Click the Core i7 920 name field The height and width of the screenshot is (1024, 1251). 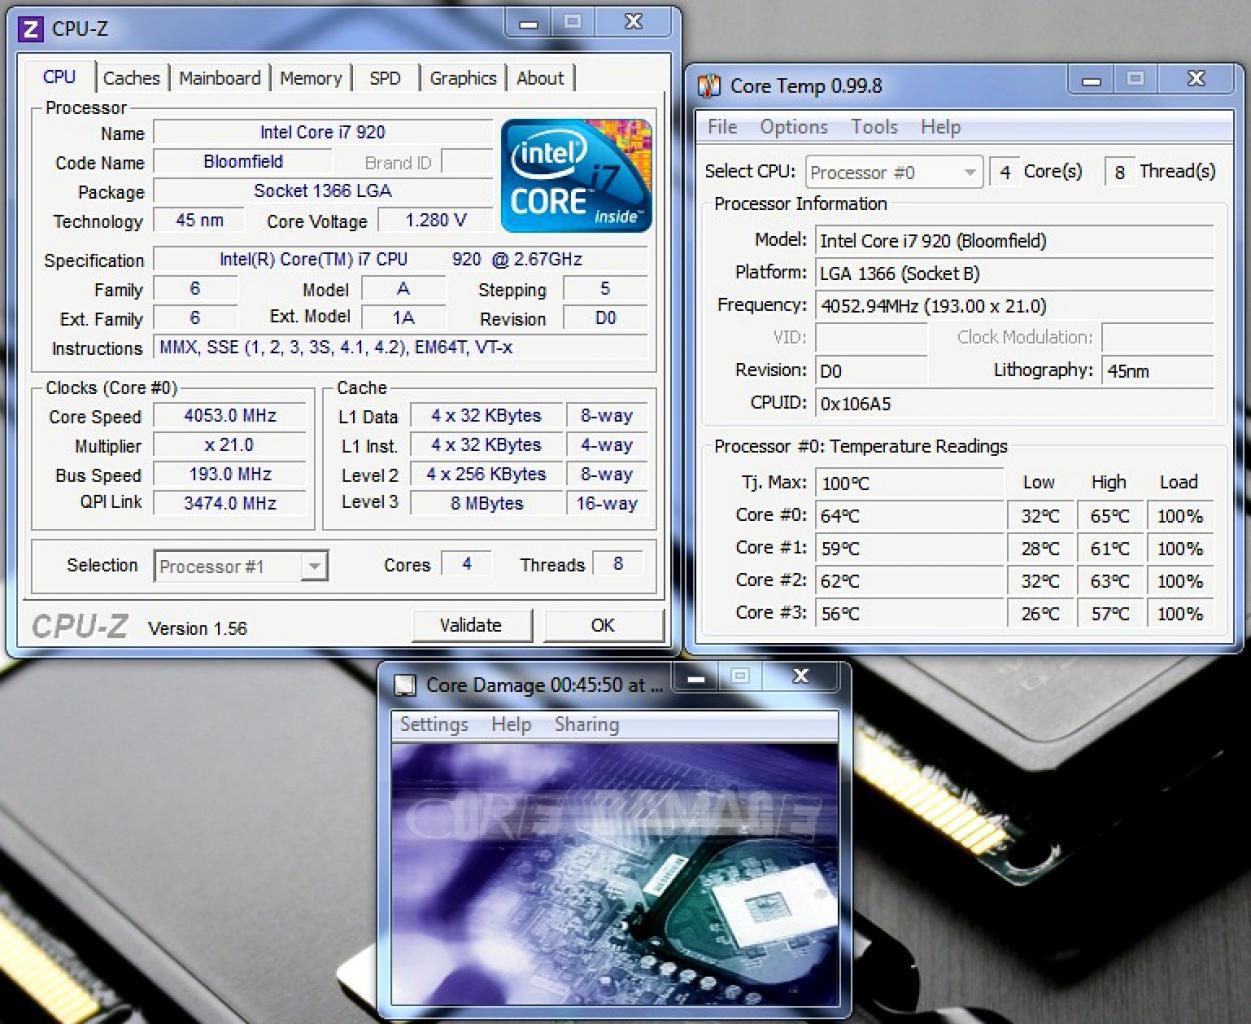323,132
